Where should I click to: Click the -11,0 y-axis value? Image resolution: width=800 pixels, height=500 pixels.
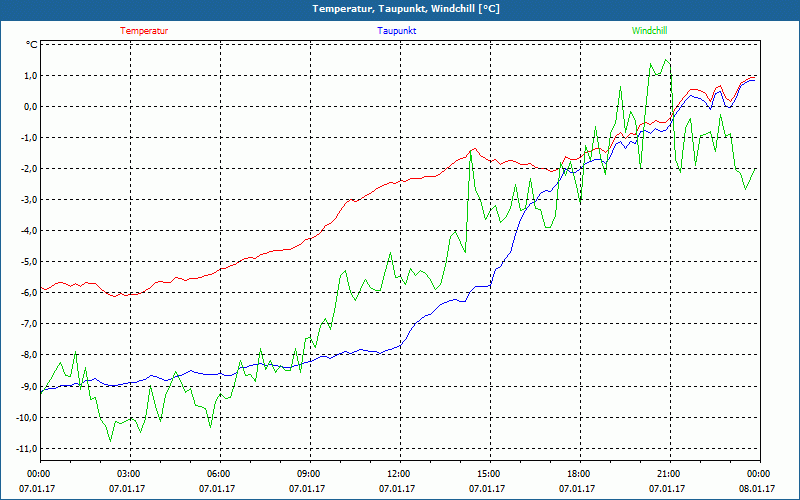tap(27, 449)
